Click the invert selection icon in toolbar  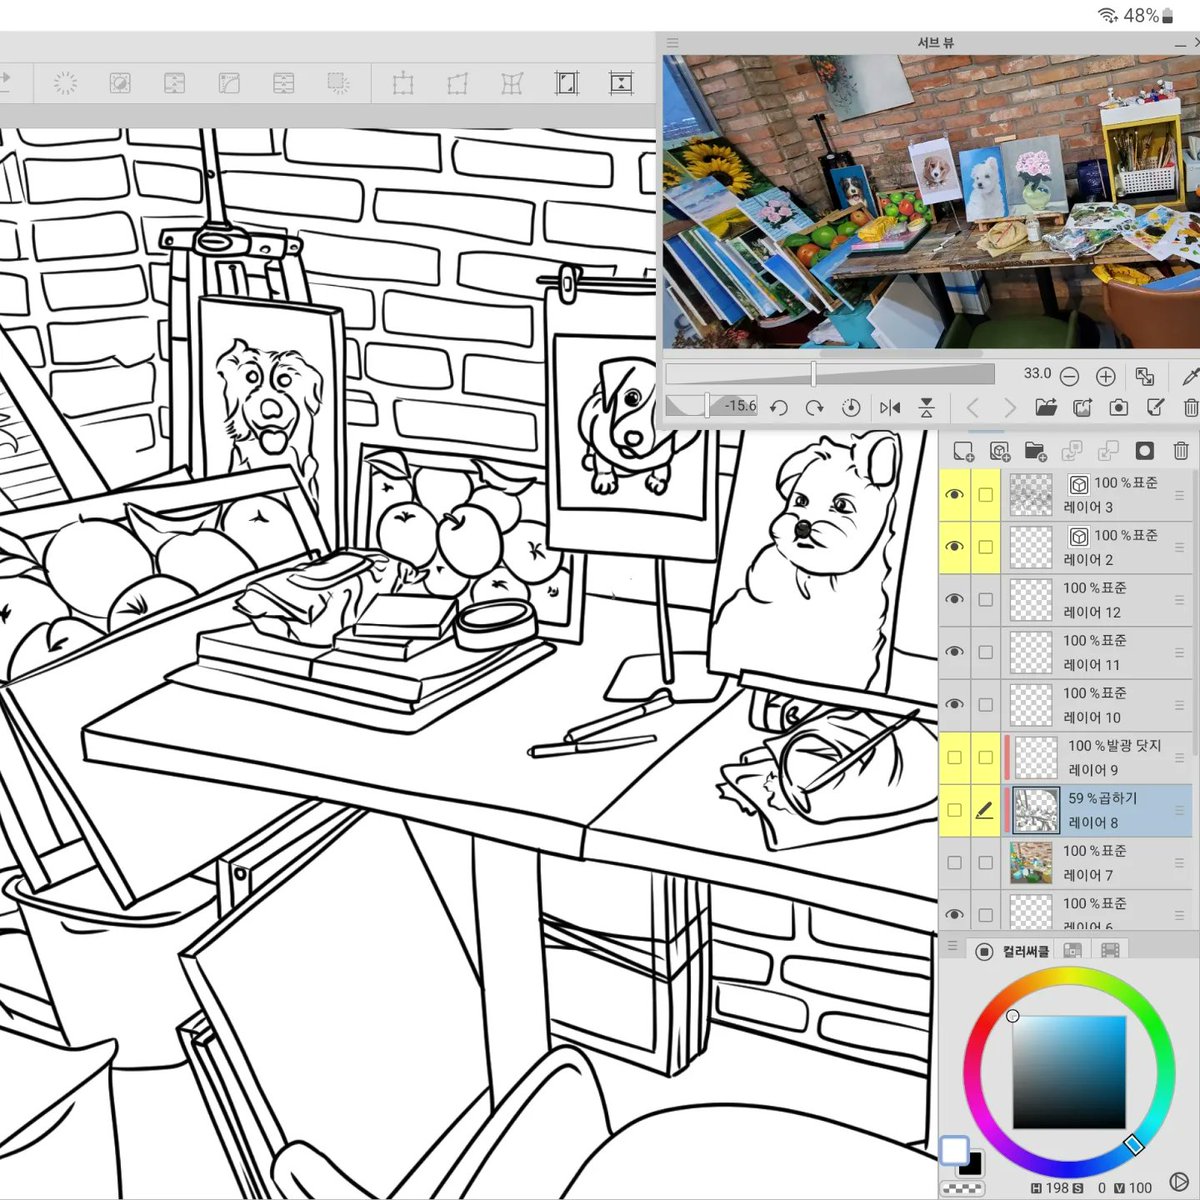120,83
